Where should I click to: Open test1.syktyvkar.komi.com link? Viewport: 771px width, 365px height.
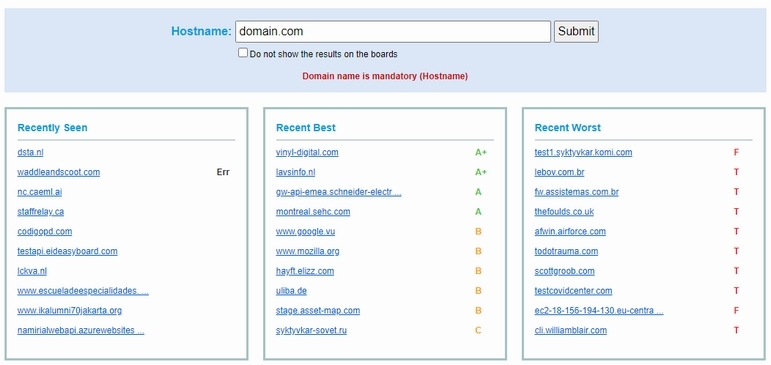point(583,152)
